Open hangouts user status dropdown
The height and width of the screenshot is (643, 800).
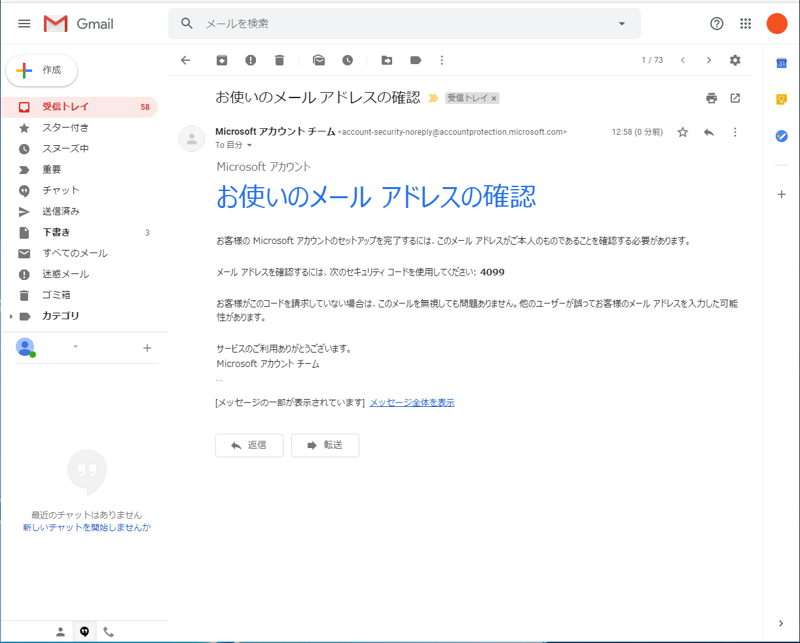coord(76,347)
